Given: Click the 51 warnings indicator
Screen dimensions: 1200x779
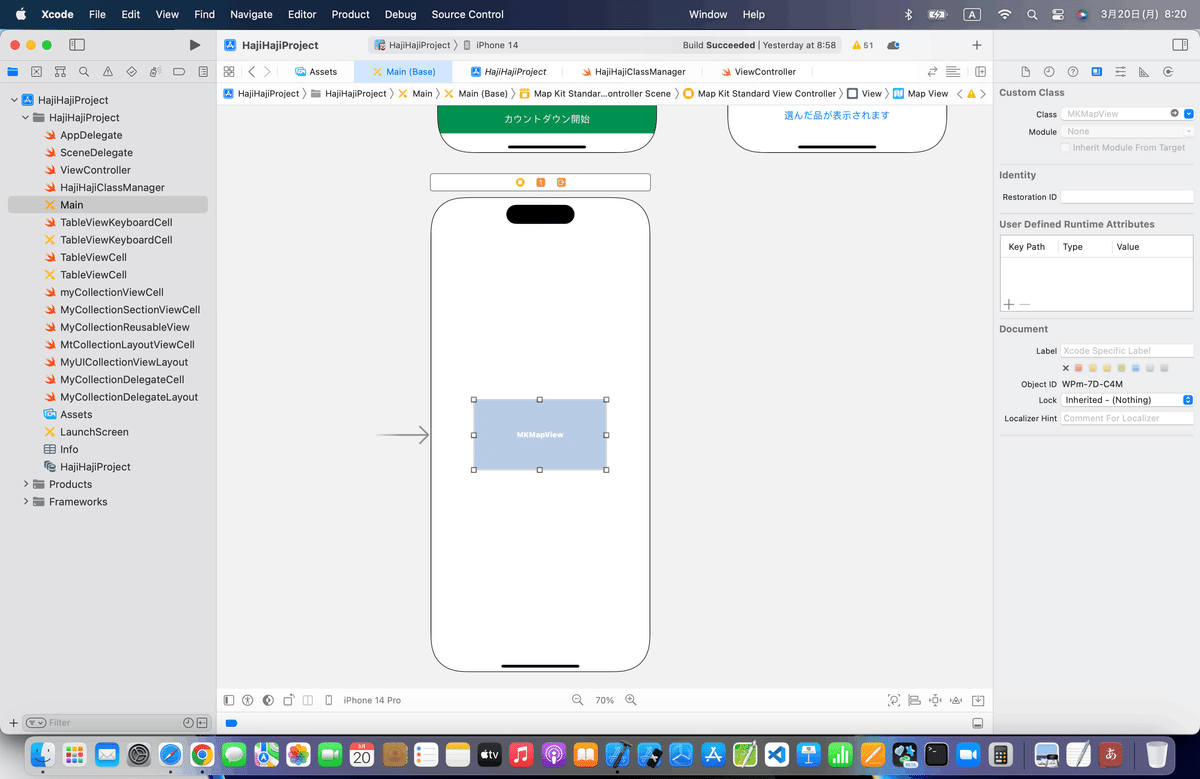Looking at the screenshot, I should 862,45.
